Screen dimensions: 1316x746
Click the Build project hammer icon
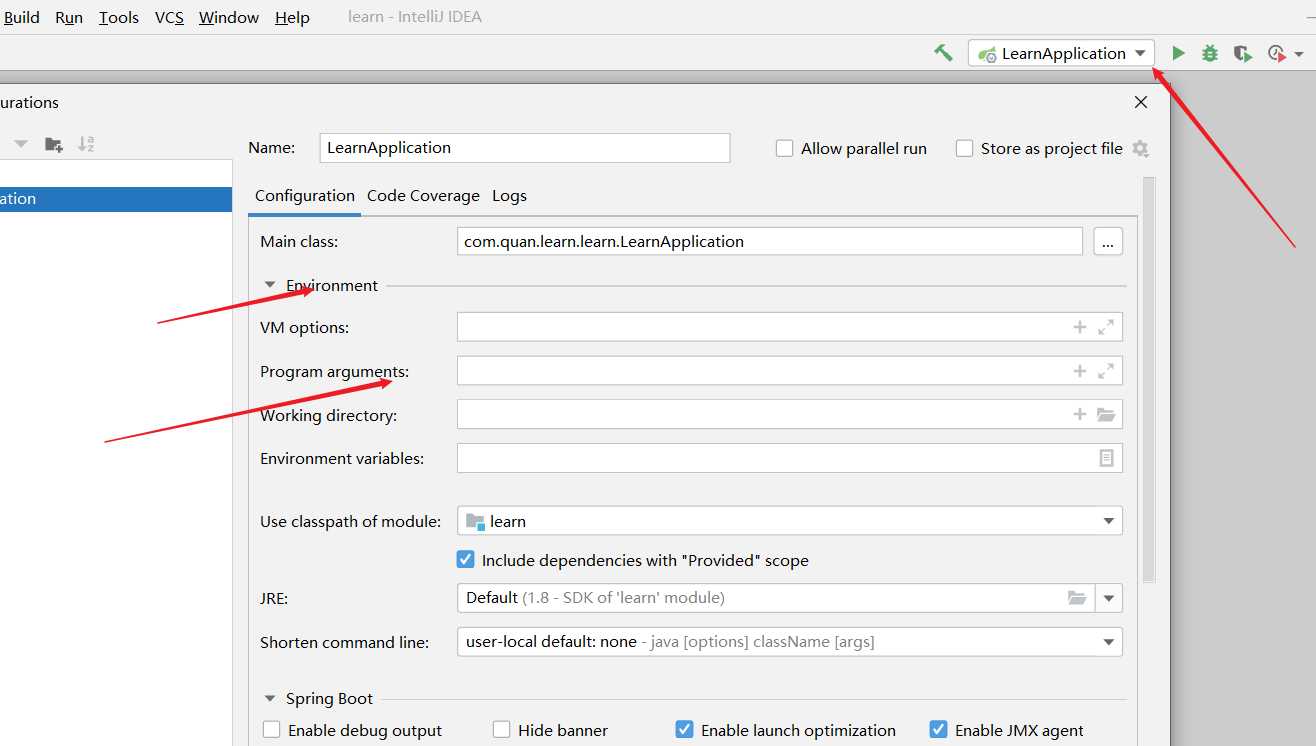943,53
